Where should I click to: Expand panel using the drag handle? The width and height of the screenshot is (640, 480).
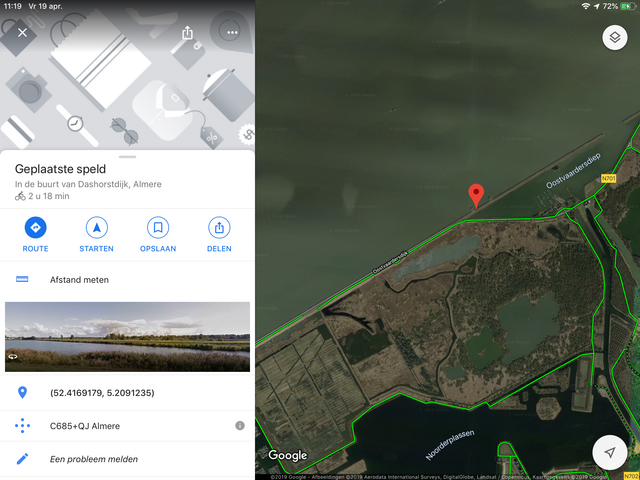pos(128,156)
